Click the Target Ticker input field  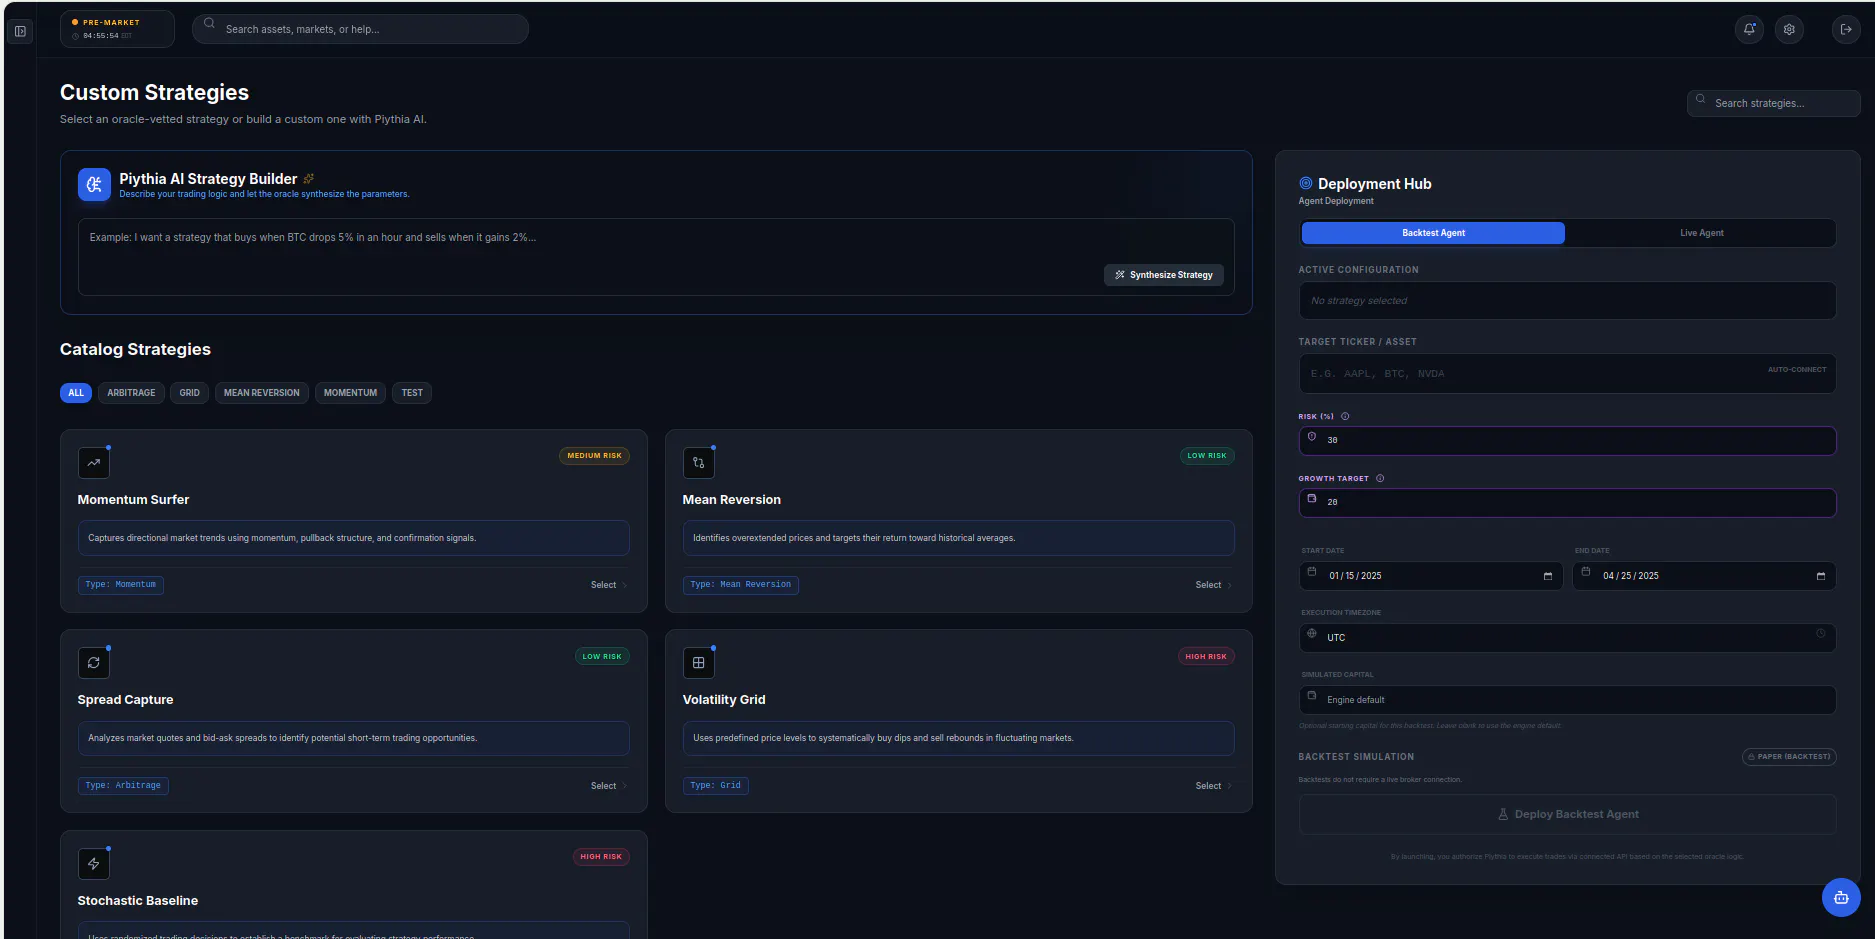1567,373
